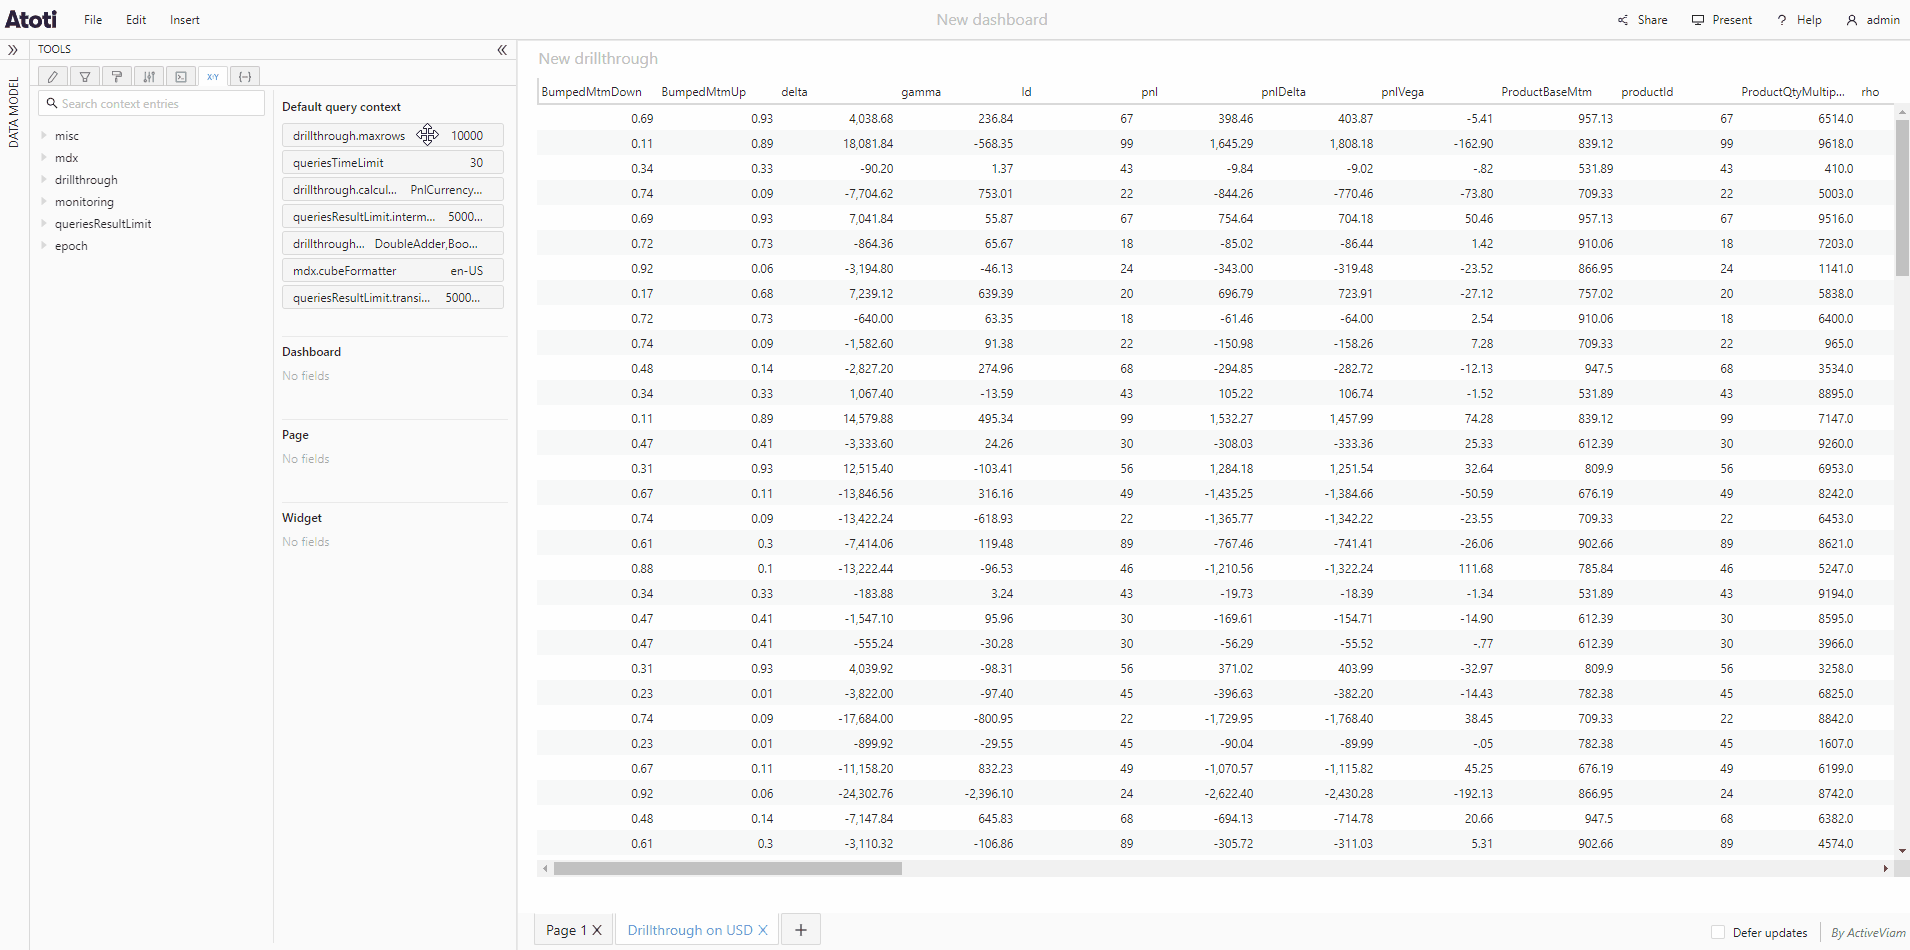
Task: Click the Atoti logo
Action: click(x=31, y=19)
